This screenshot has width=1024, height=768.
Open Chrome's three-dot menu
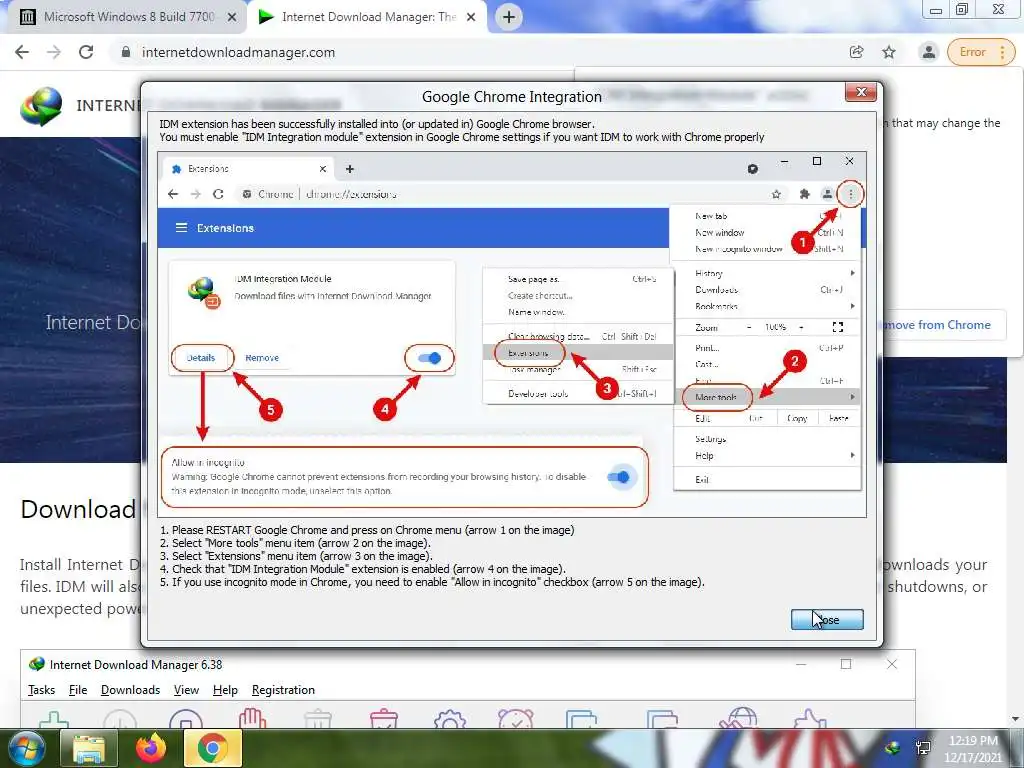1003,52
